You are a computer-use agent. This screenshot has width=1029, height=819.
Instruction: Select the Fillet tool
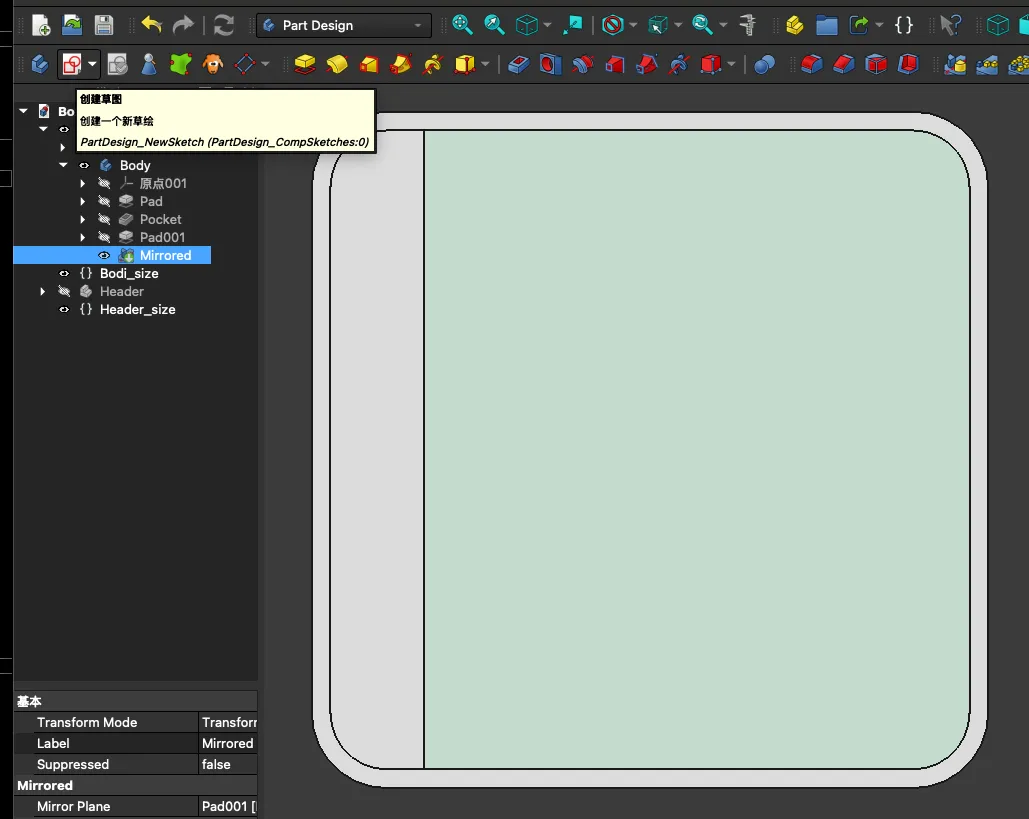[x=812, y=65]
